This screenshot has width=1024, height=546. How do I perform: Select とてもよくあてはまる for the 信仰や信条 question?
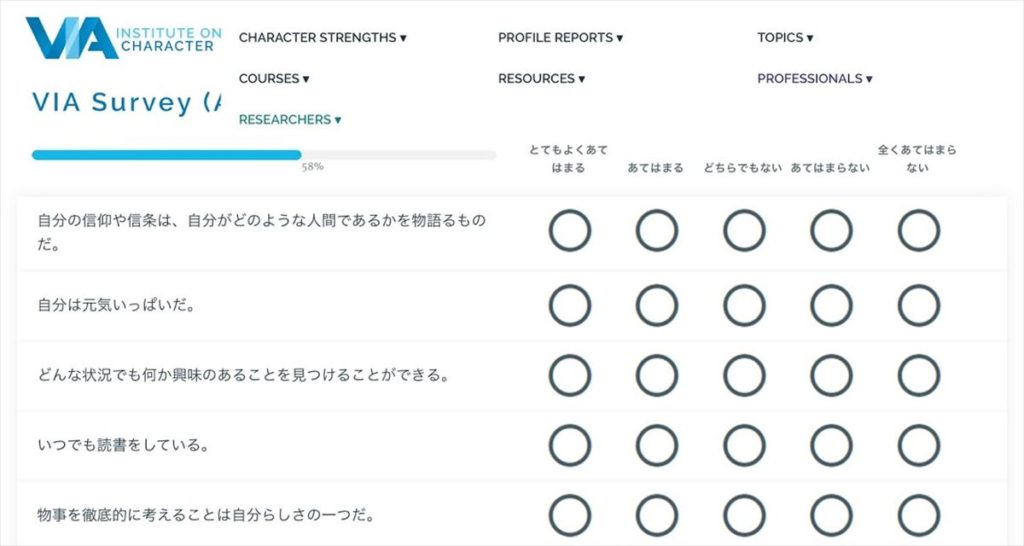[569, 231]
